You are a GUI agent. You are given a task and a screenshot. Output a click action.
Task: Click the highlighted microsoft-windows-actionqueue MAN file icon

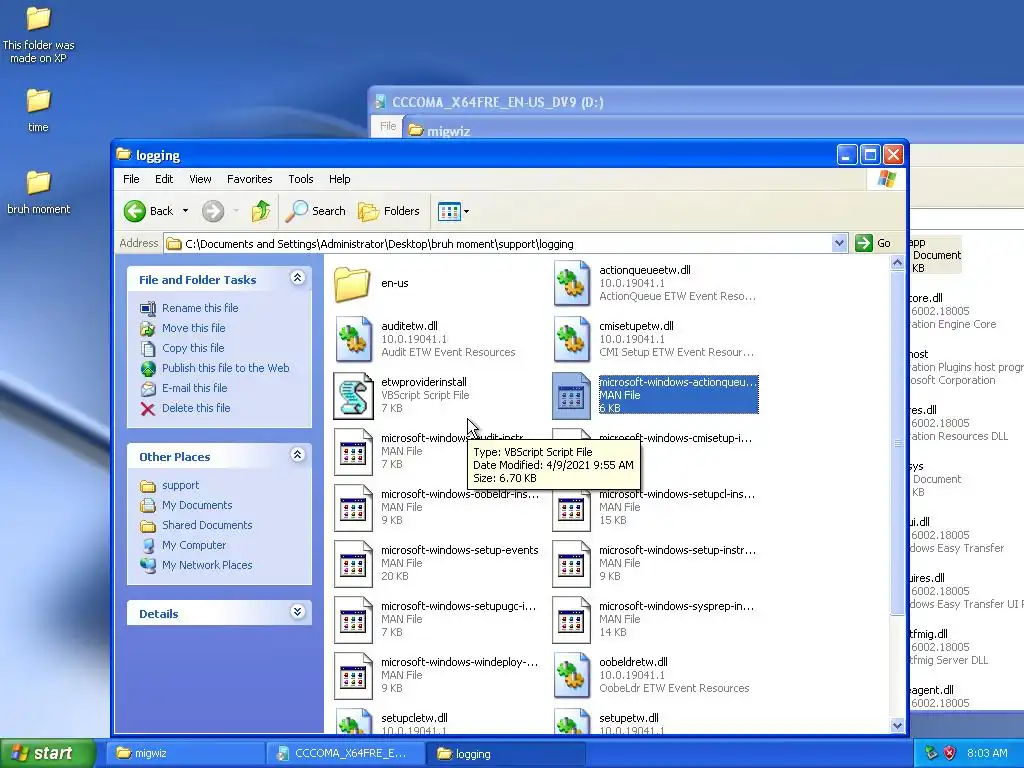click(571, 395)
